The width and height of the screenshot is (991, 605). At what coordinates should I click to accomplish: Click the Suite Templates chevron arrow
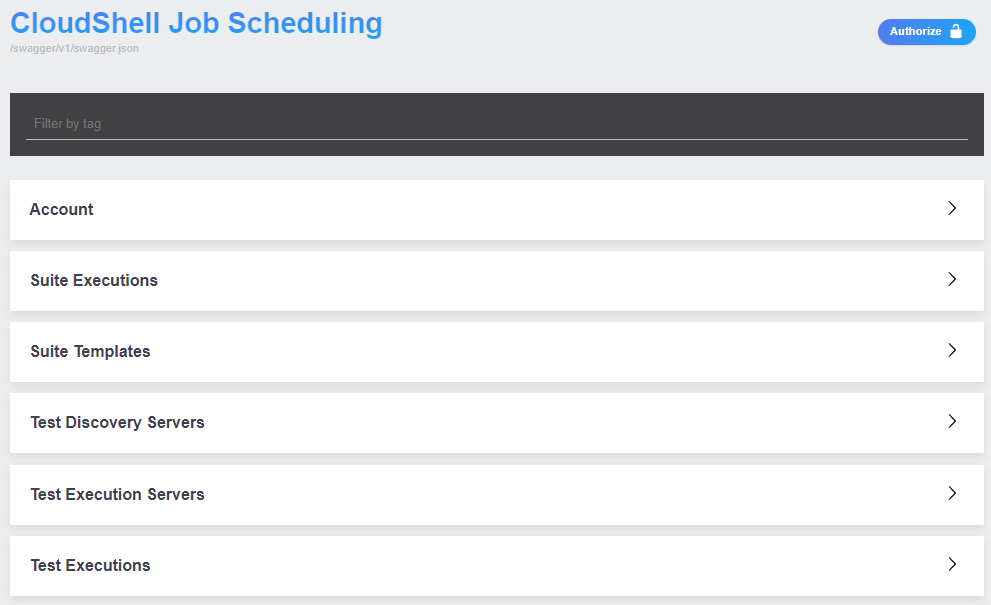(952, 350)
